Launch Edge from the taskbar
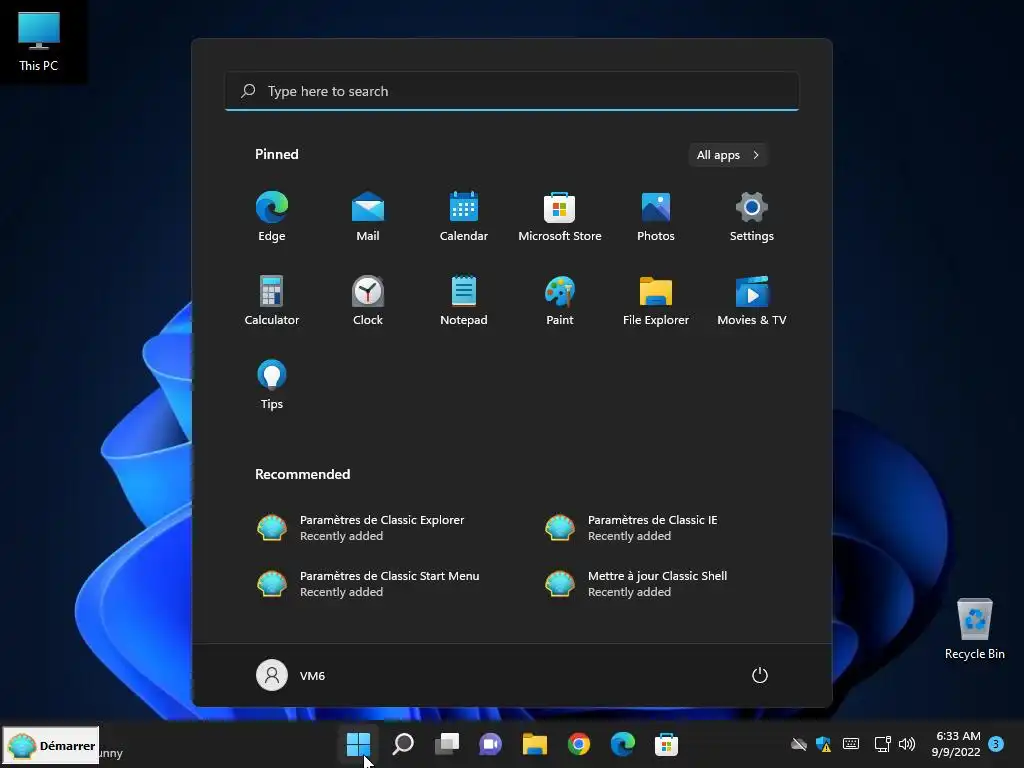 click(x=623, y=744)
